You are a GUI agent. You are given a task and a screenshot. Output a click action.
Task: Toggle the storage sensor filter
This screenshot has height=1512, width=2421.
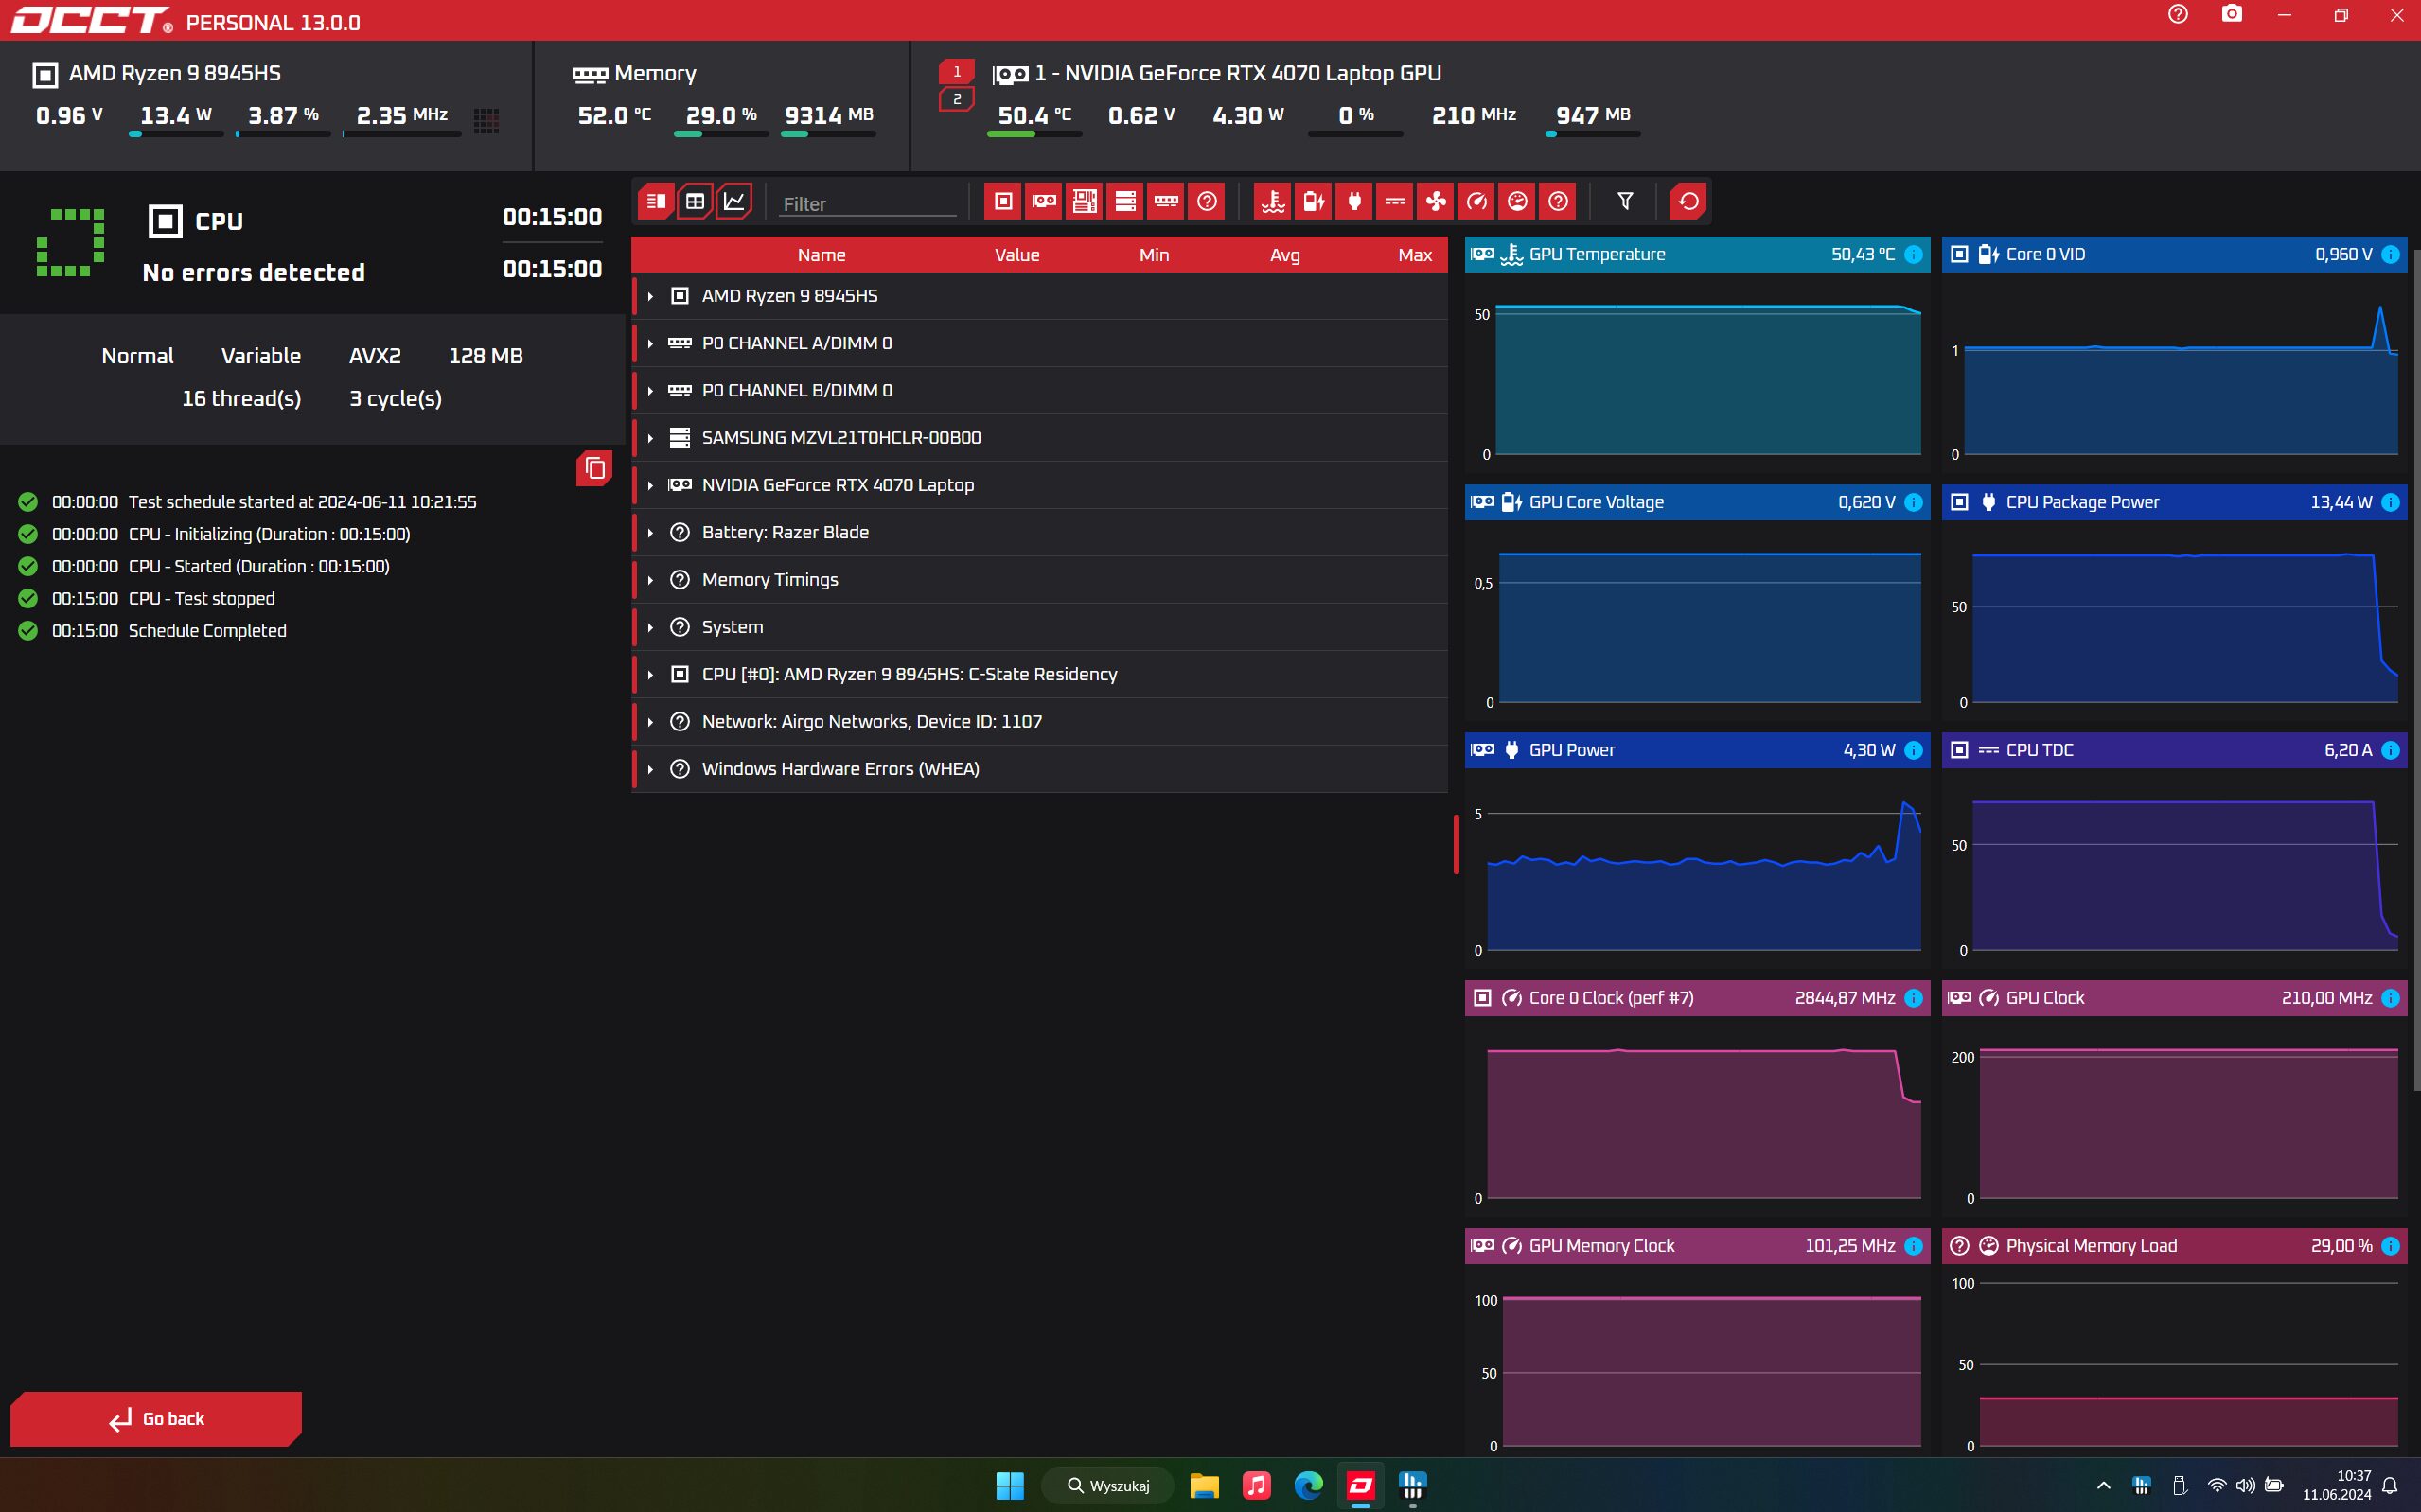1125,201
